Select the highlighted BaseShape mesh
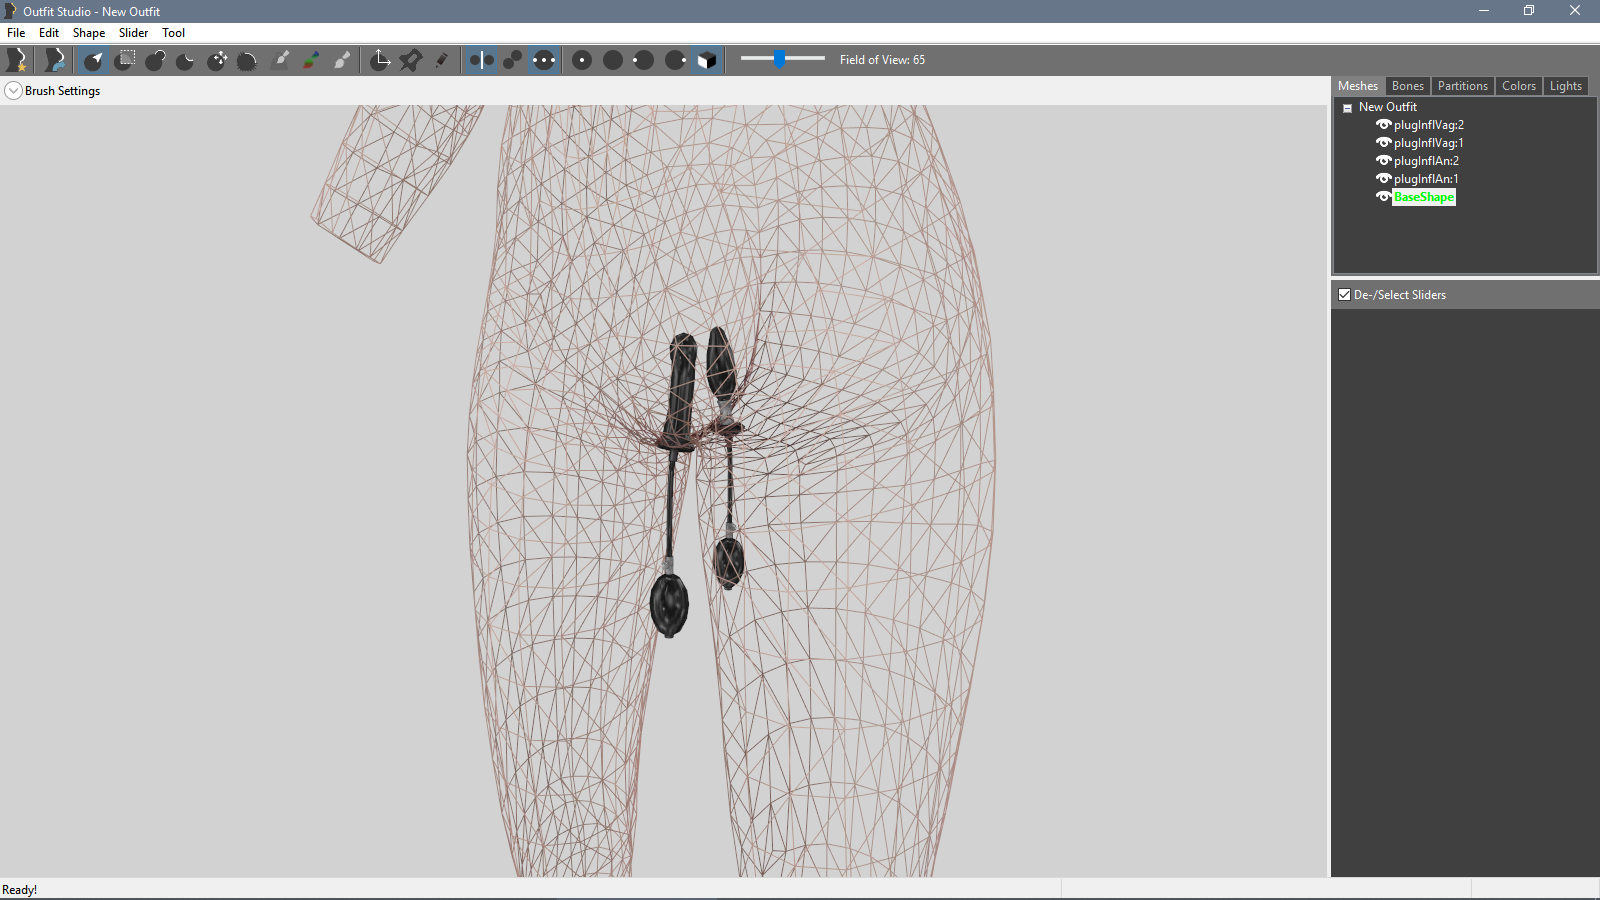 coord(1424,197)
